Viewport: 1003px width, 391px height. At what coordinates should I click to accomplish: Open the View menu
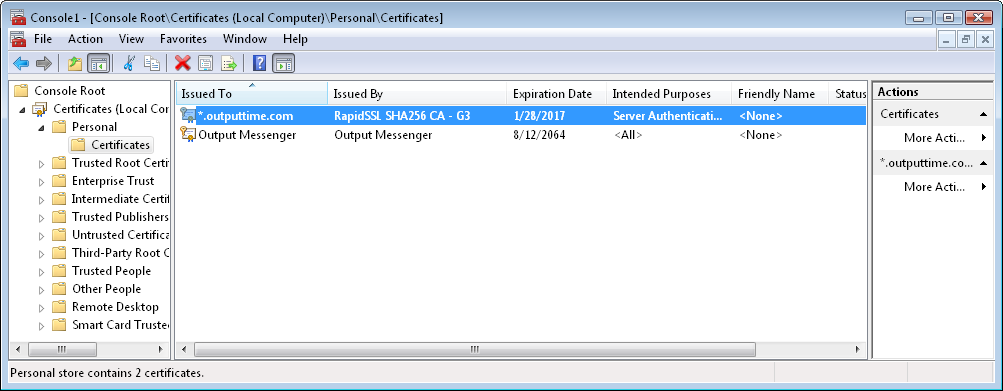pos(131,39)
